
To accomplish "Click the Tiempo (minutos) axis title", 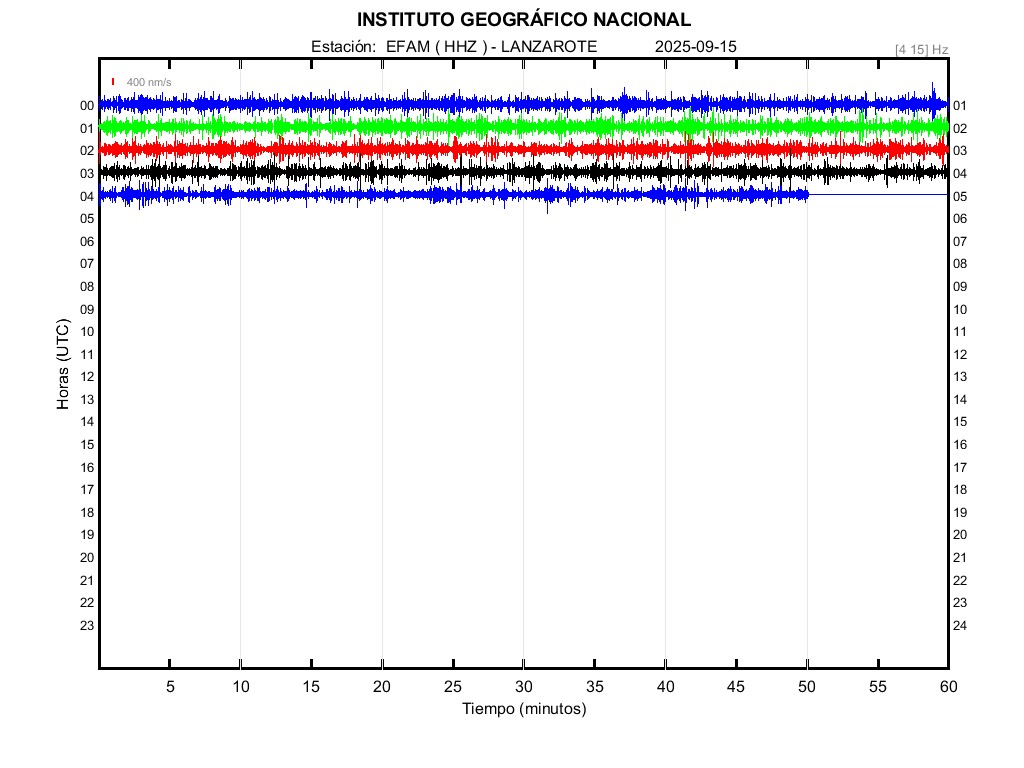I will (524, 709).
